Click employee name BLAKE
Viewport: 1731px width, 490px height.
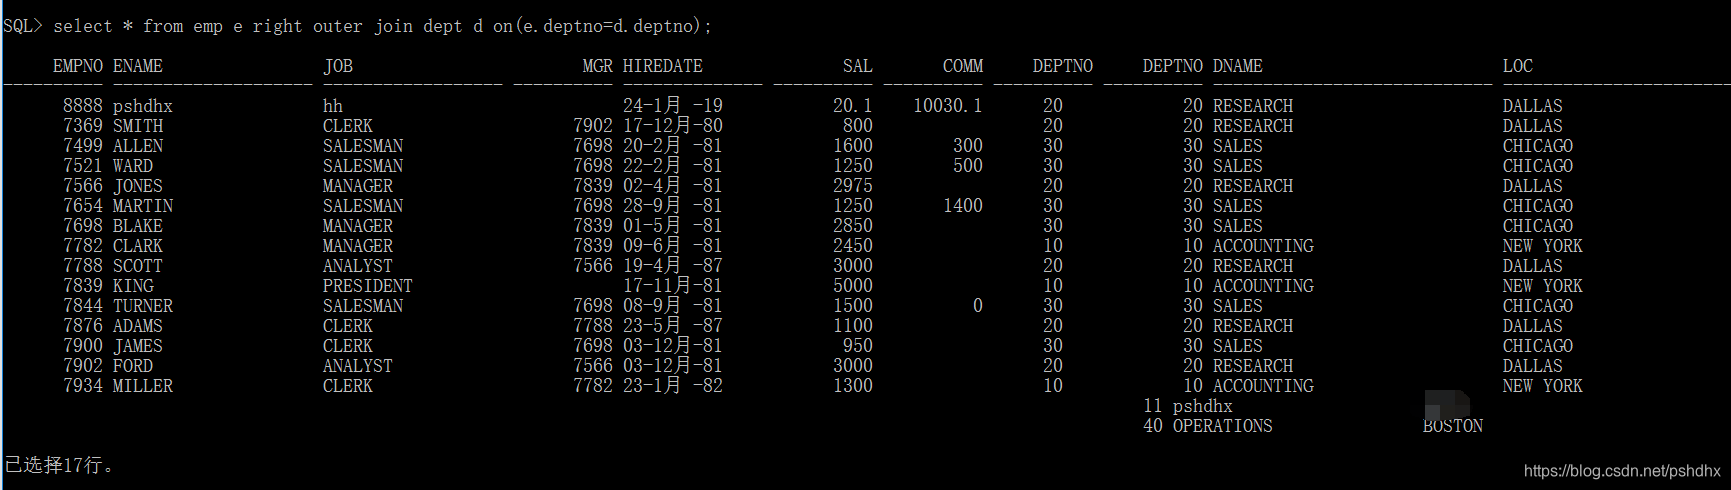click(138, 226)
